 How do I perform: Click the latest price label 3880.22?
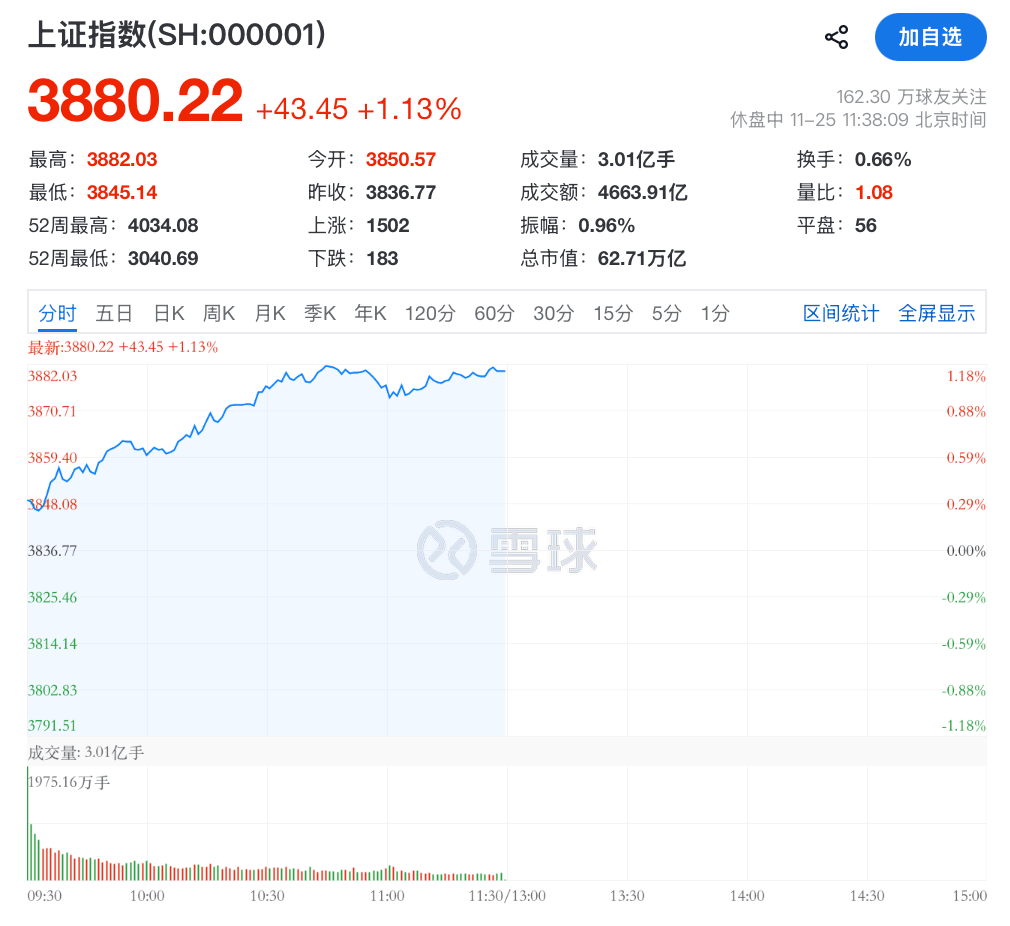coord(132,98)
